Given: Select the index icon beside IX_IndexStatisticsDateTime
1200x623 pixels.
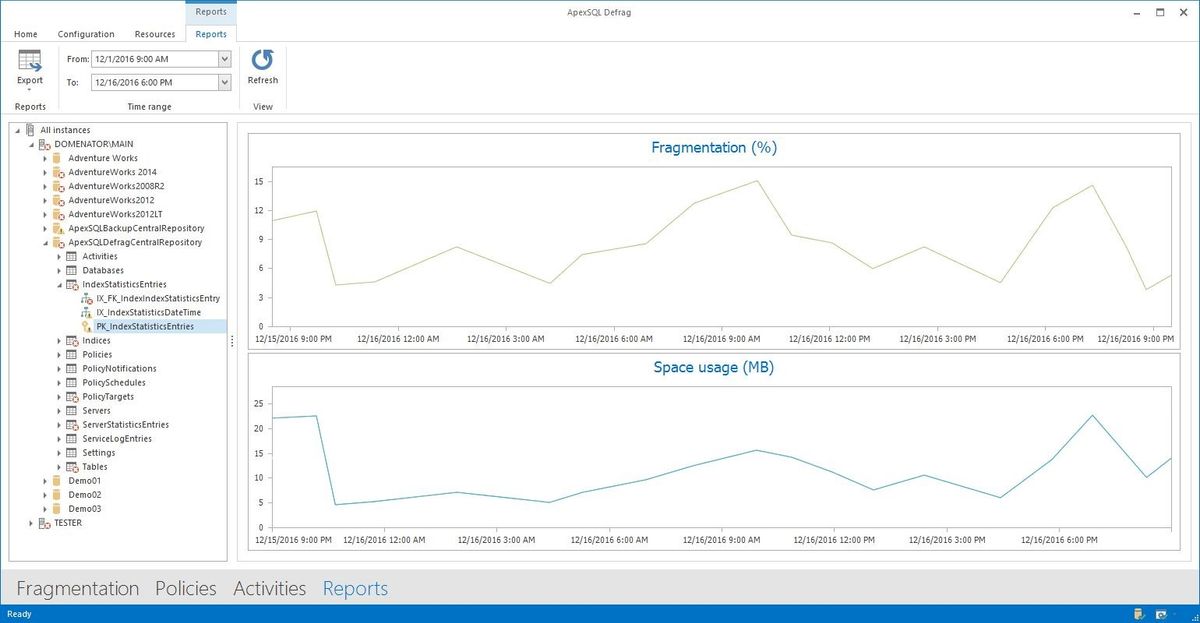Looking at the screenshot, I should 85,312.
